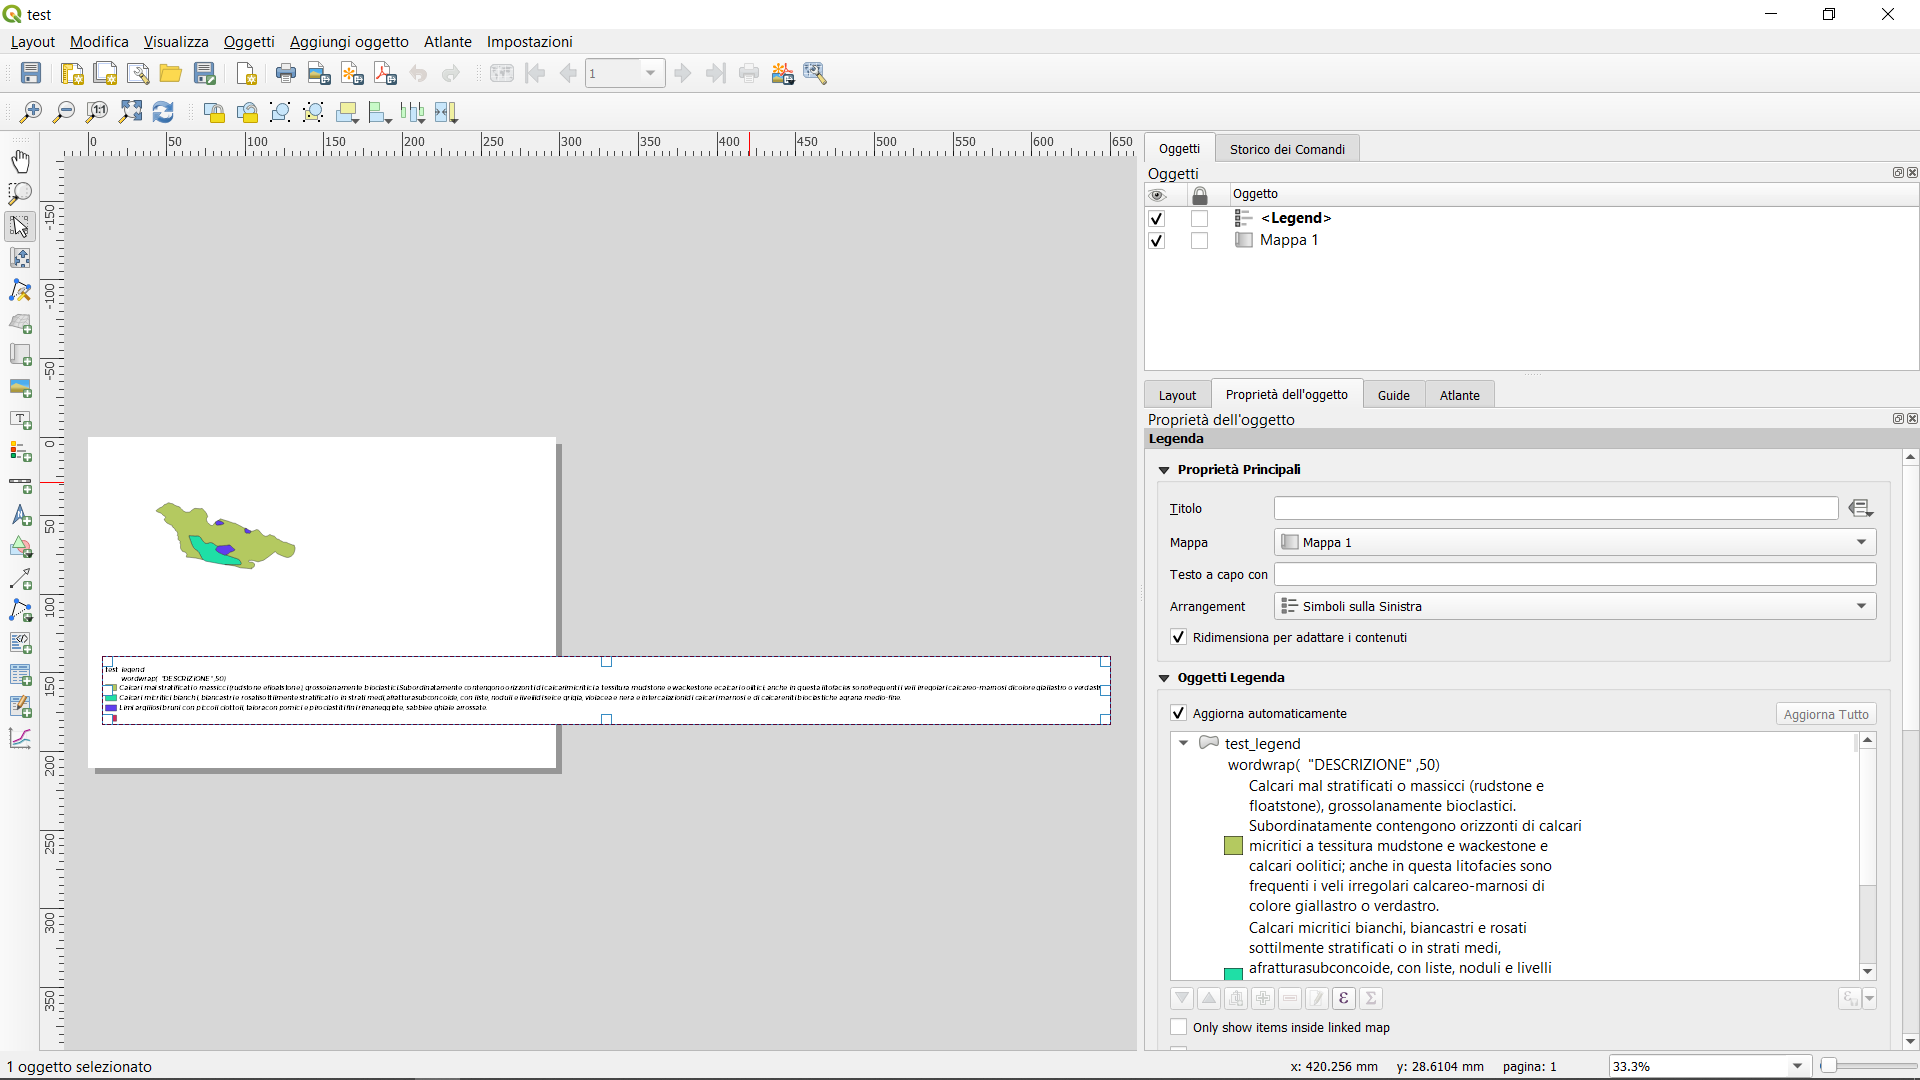The height and width of the screenshot is (1080, 1920).
Task: Uncheck Ridimensiona per adattare i contenuti
Action: click(x=1179, y=638)
